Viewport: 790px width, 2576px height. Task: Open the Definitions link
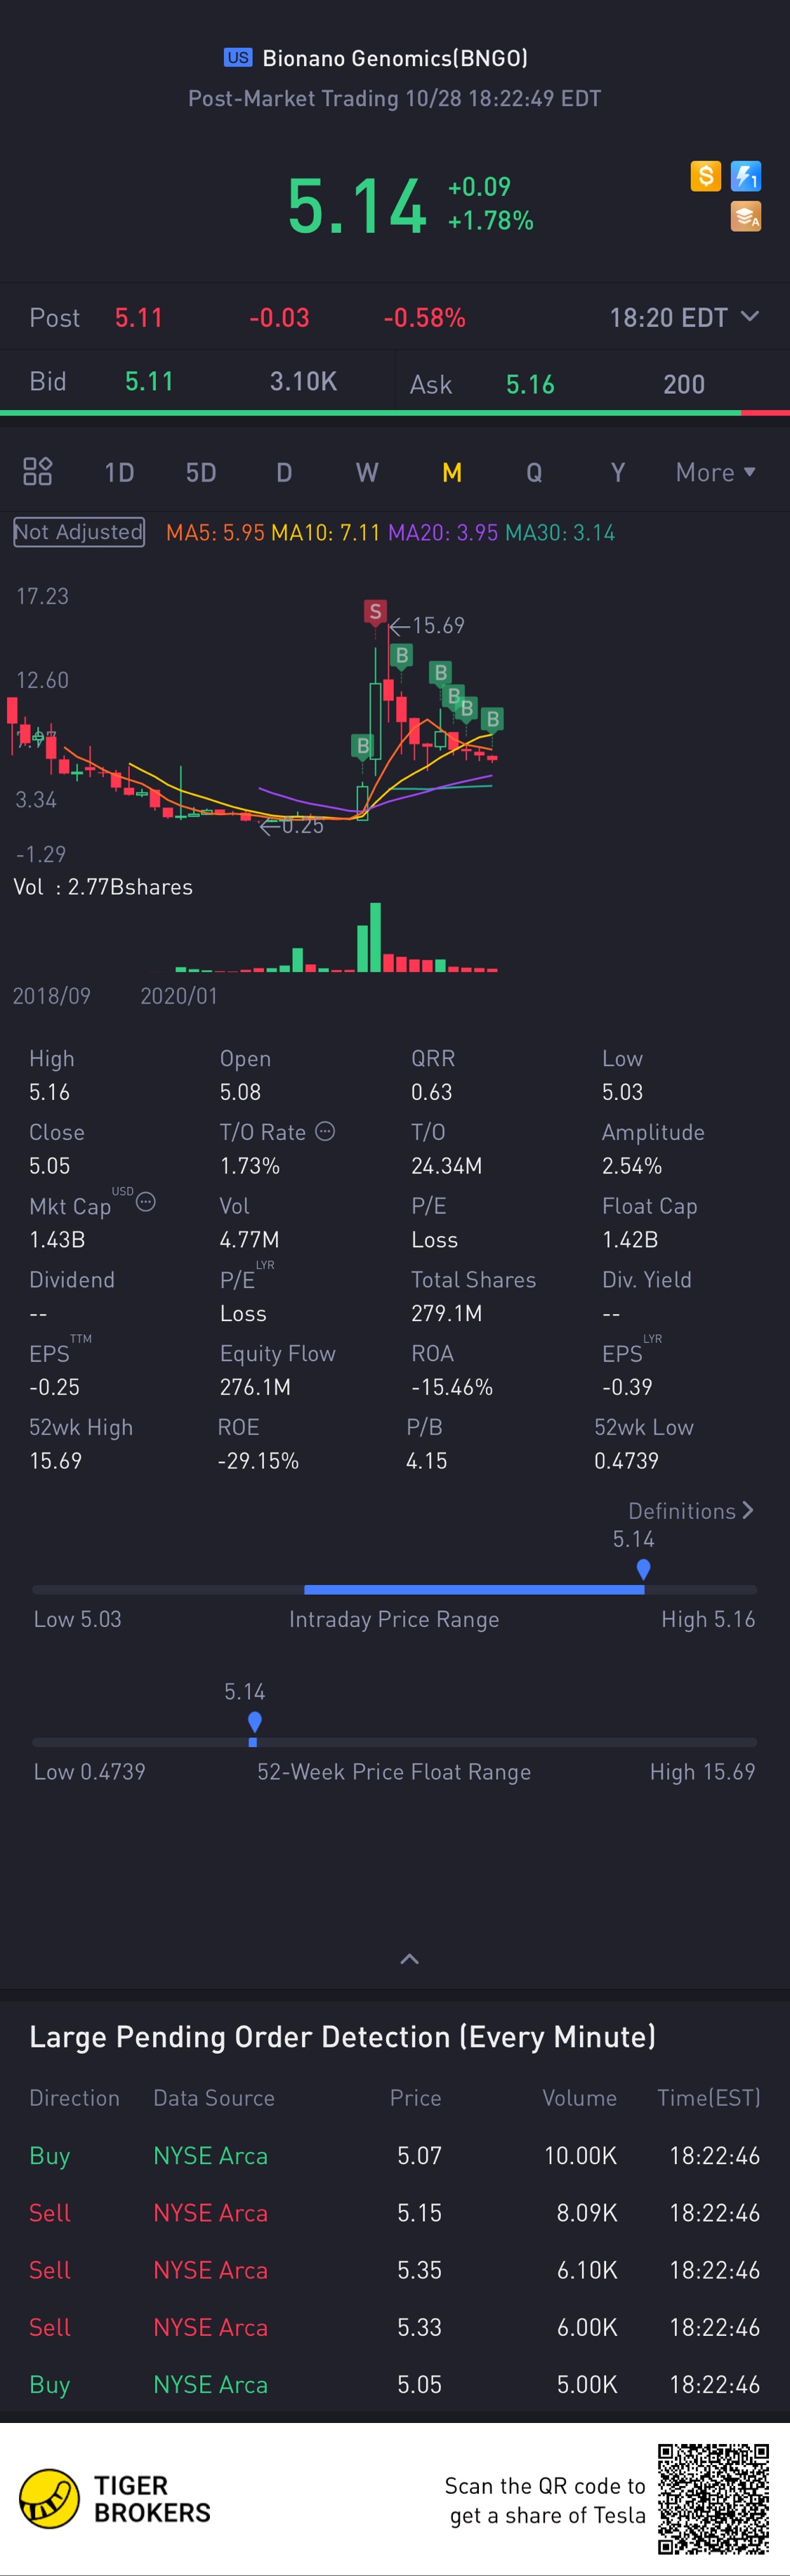click(690, 1511)
